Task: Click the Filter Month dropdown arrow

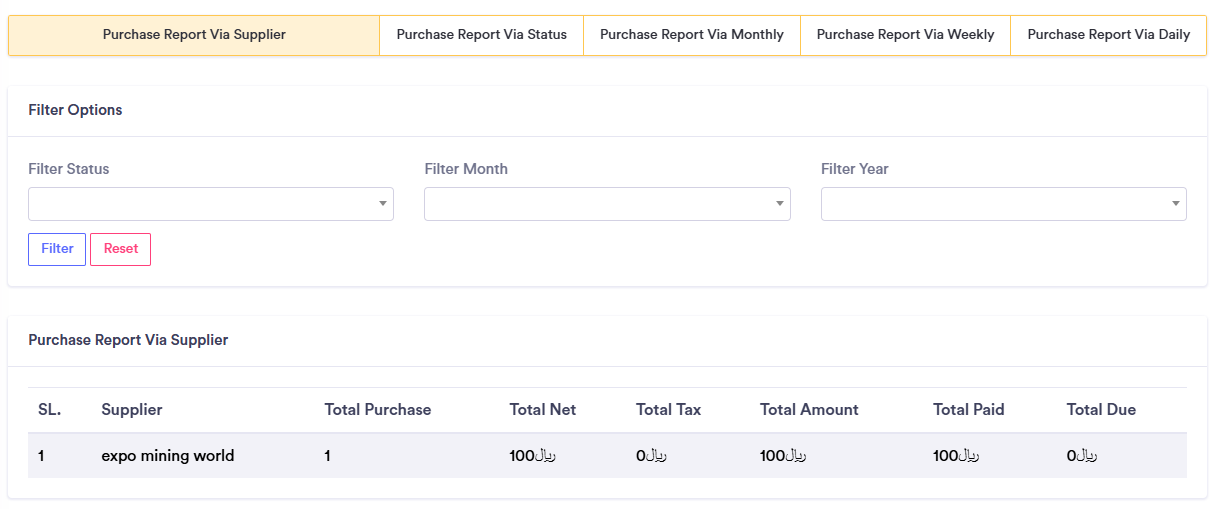Action: [x=779, y=204]
